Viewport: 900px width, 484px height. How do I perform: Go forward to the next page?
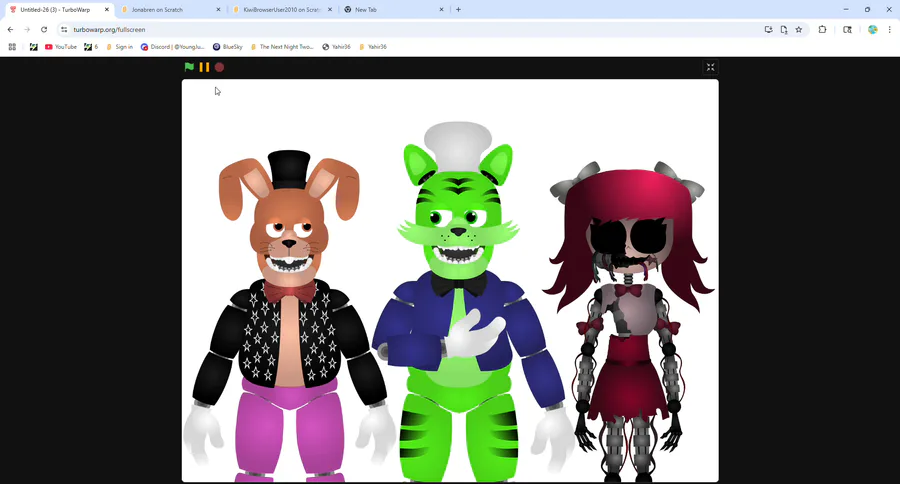(x=27, y=29)
